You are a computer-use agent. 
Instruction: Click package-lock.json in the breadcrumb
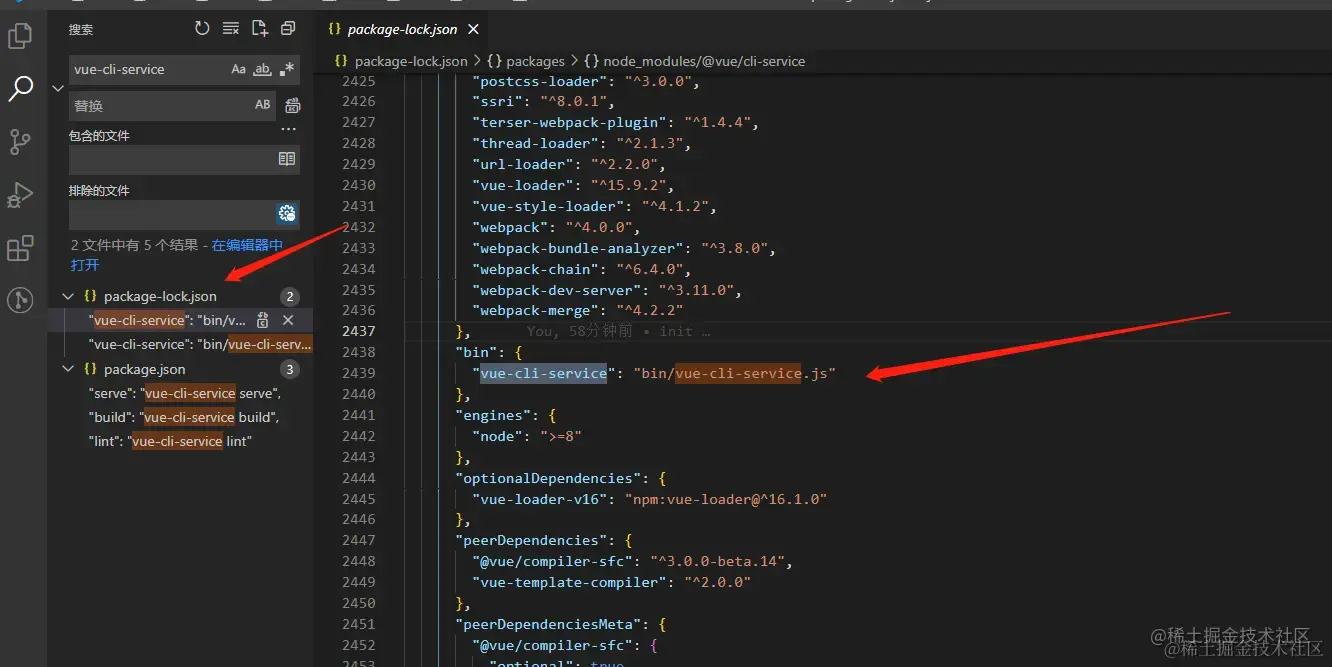point(411,61)
